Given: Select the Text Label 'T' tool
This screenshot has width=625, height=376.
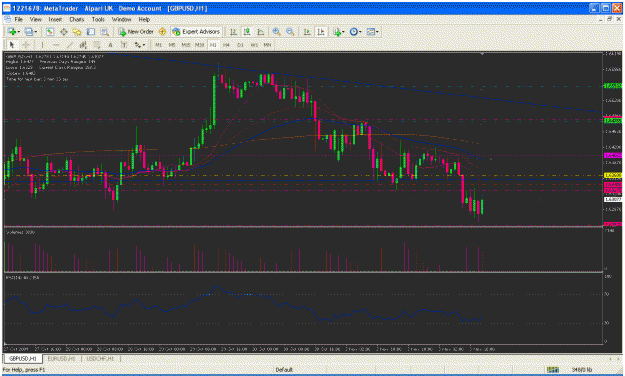Looking at the screenshot, I should pyautogui.click(x=124, y=45).
